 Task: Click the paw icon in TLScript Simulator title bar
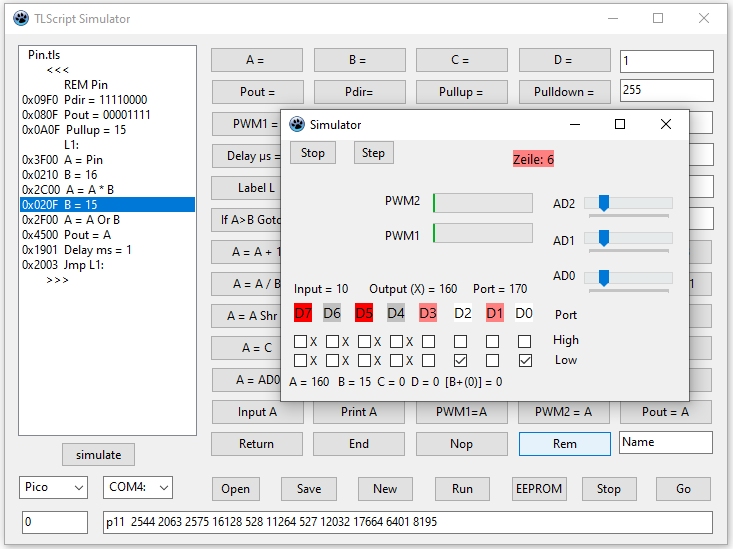(x=20, y=18)
